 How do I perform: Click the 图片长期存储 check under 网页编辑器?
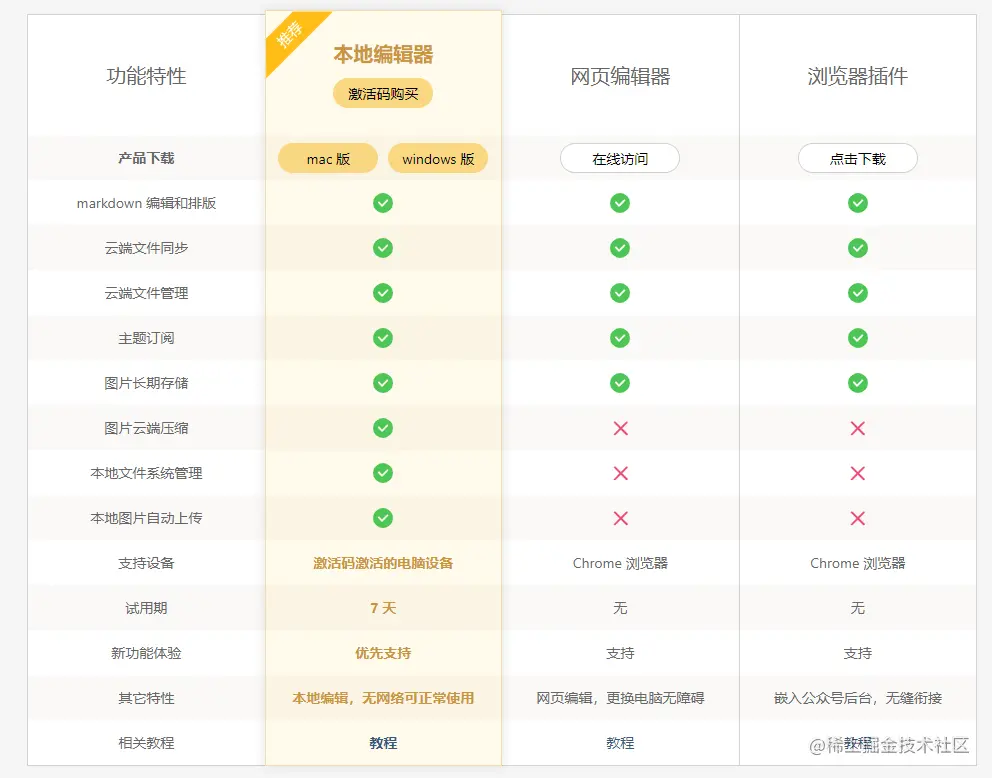(x=620, y=383)
